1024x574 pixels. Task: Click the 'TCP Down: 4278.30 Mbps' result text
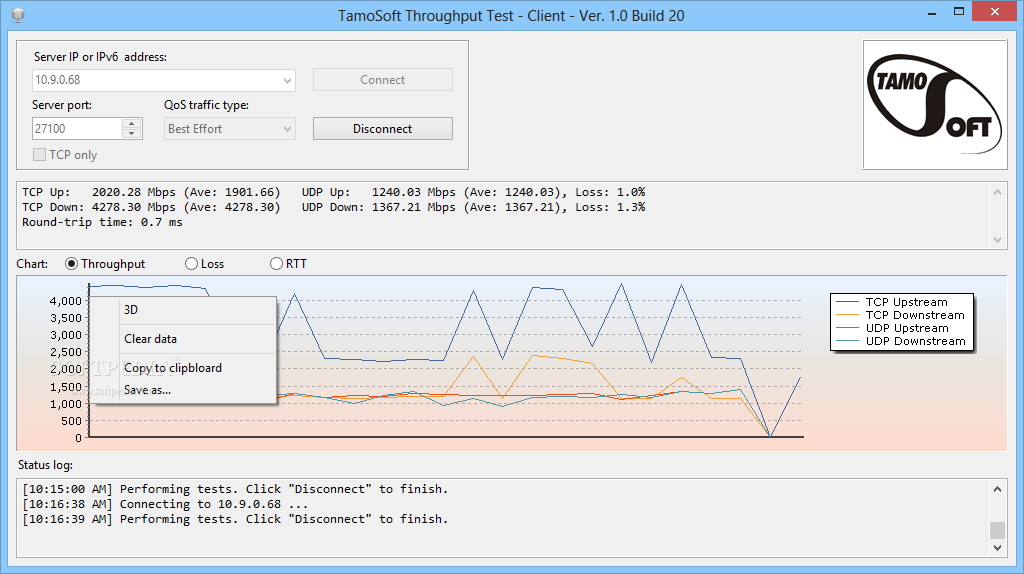pyautogui.click(x=99, y=207)
